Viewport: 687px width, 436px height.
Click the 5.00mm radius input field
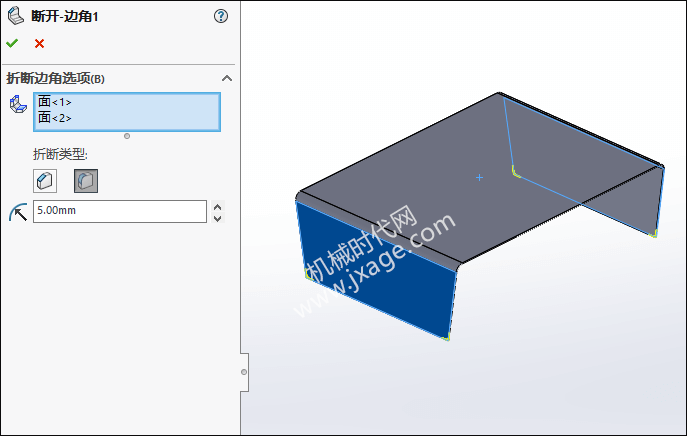point(120,211)
